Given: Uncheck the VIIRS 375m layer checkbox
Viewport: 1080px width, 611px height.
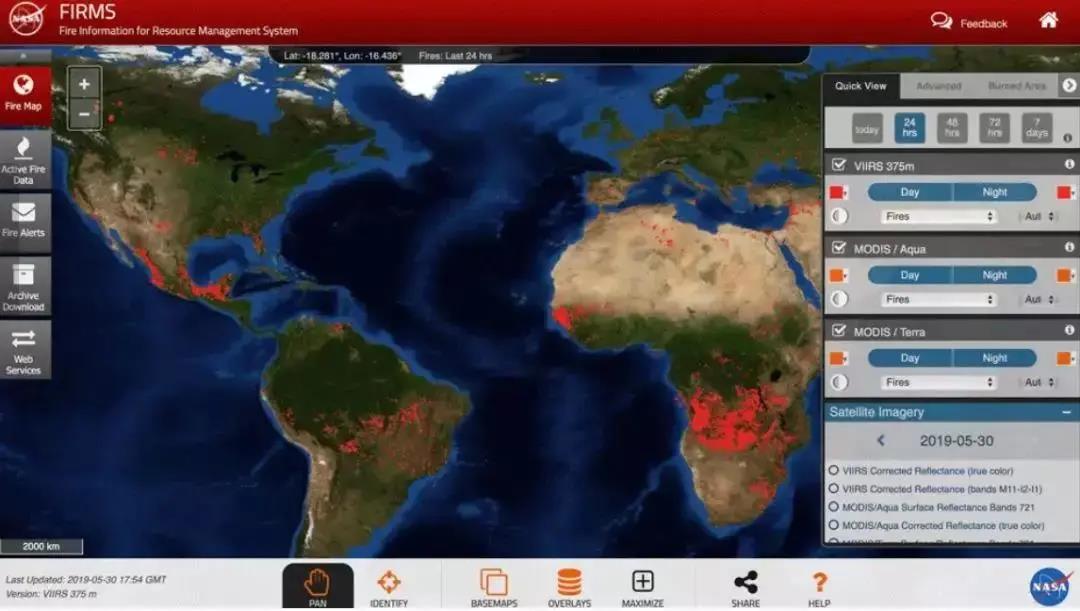Looking at the screenshot, I should coord(839,165).
